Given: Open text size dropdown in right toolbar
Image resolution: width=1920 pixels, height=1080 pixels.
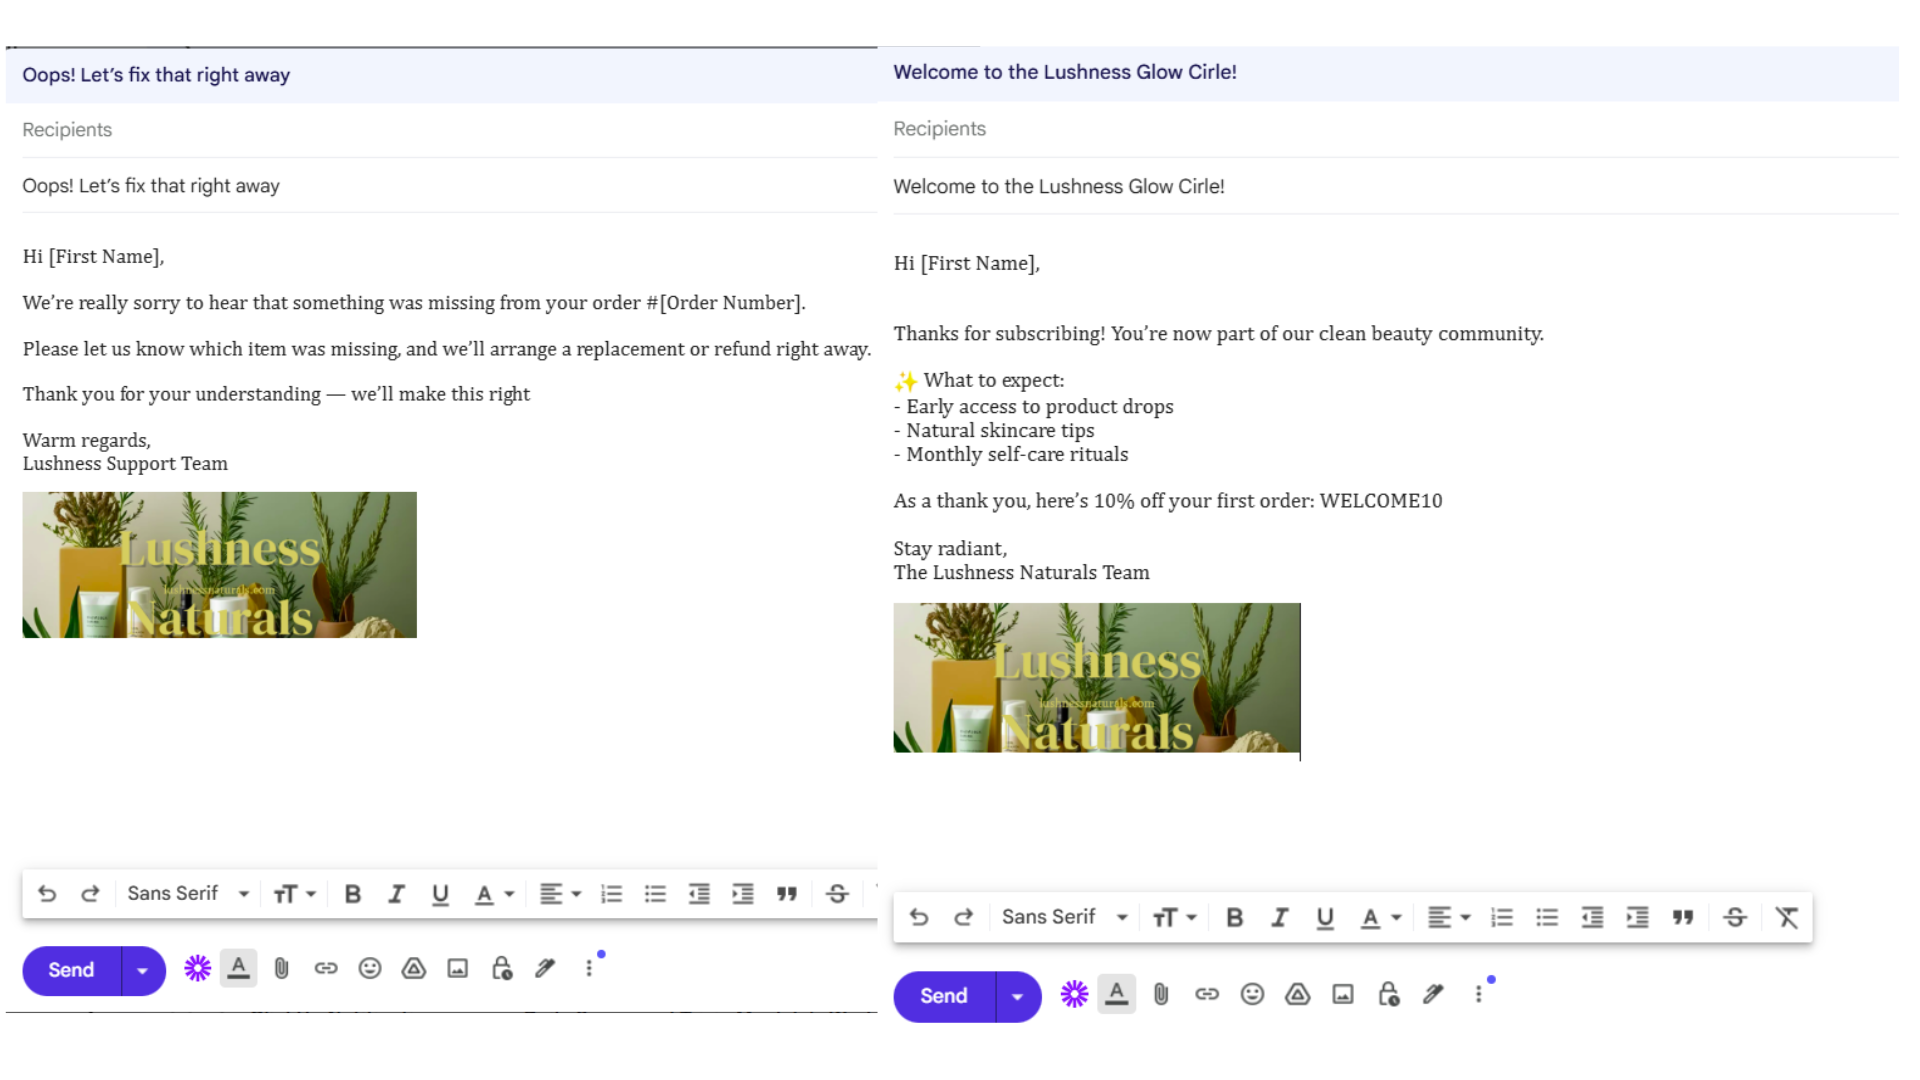Looking at the screenshot, I should (x=1174, y=917).
